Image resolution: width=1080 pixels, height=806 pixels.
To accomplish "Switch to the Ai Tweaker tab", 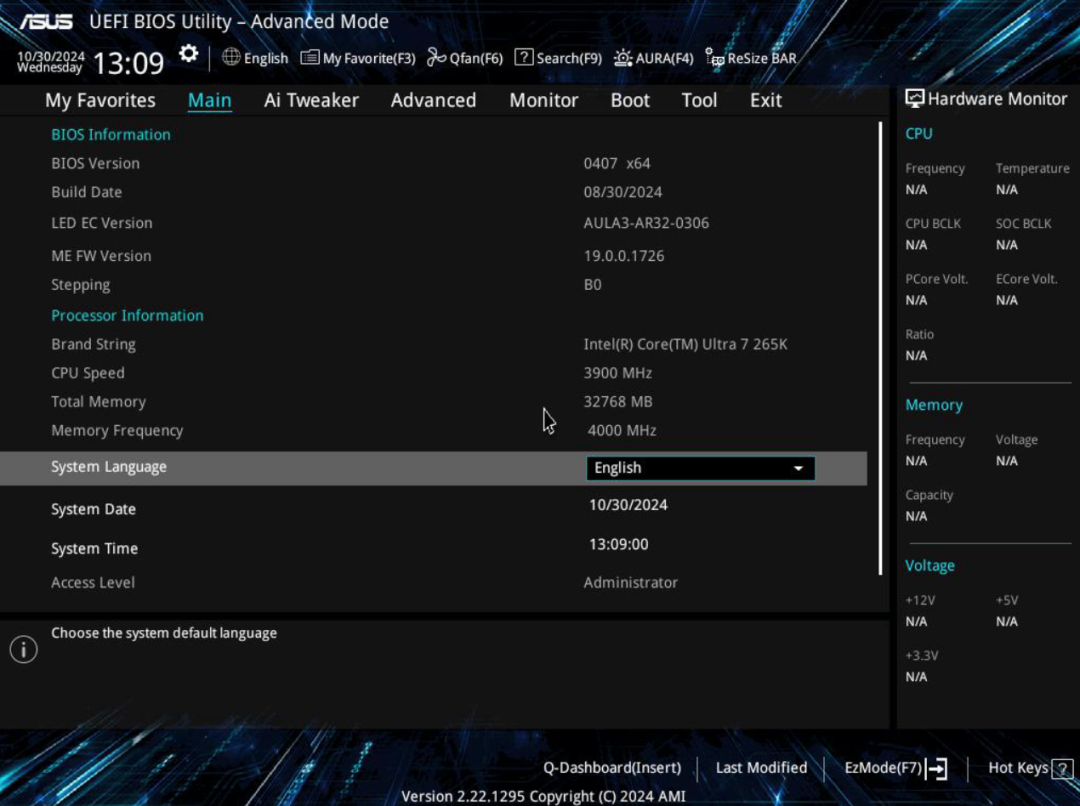I will (311, 100).
